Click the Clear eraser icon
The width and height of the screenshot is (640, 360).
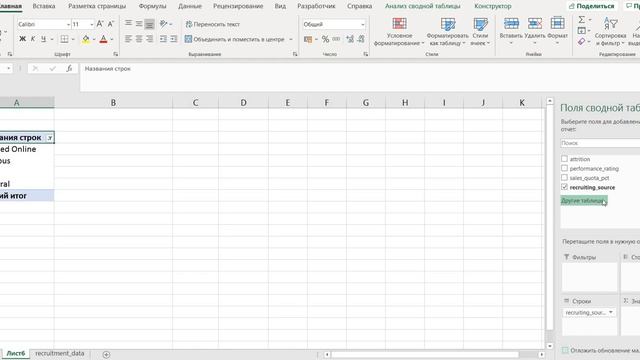click(x=582, y=41)
